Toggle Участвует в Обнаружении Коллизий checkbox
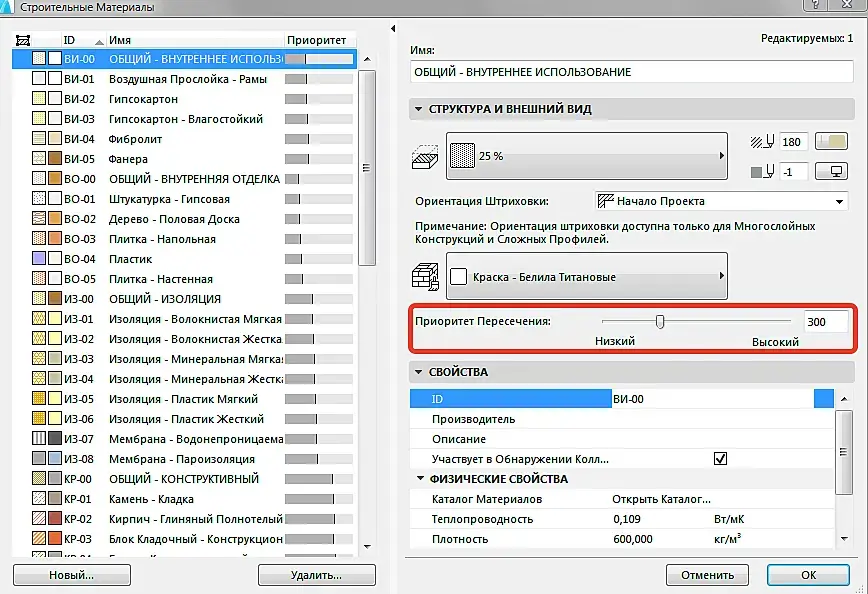The width and height of the screenshot is (868, 594). tap(720, 459)
